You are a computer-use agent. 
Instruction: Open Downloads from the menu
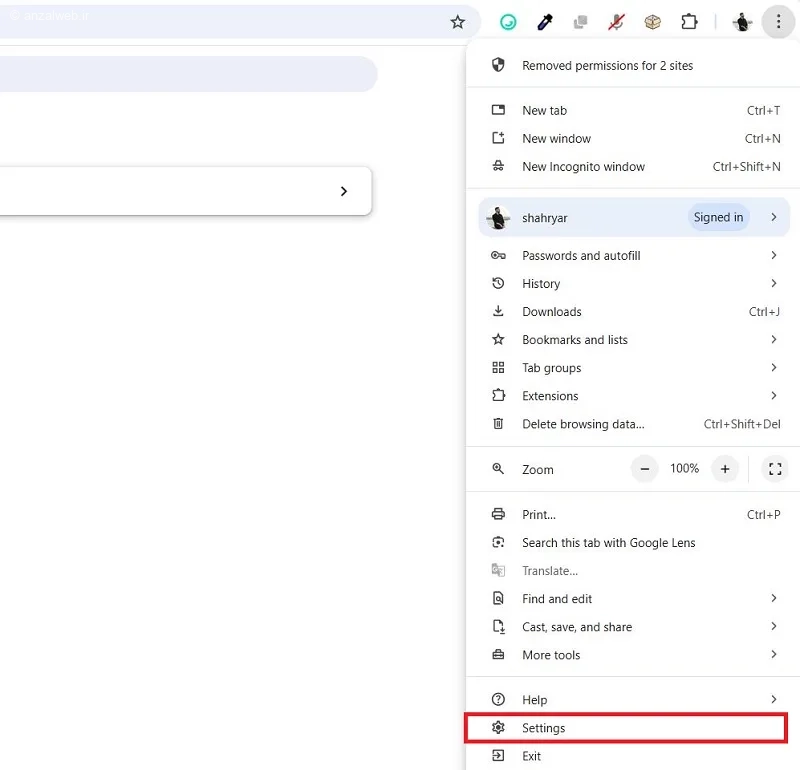[x=633, y=311]
